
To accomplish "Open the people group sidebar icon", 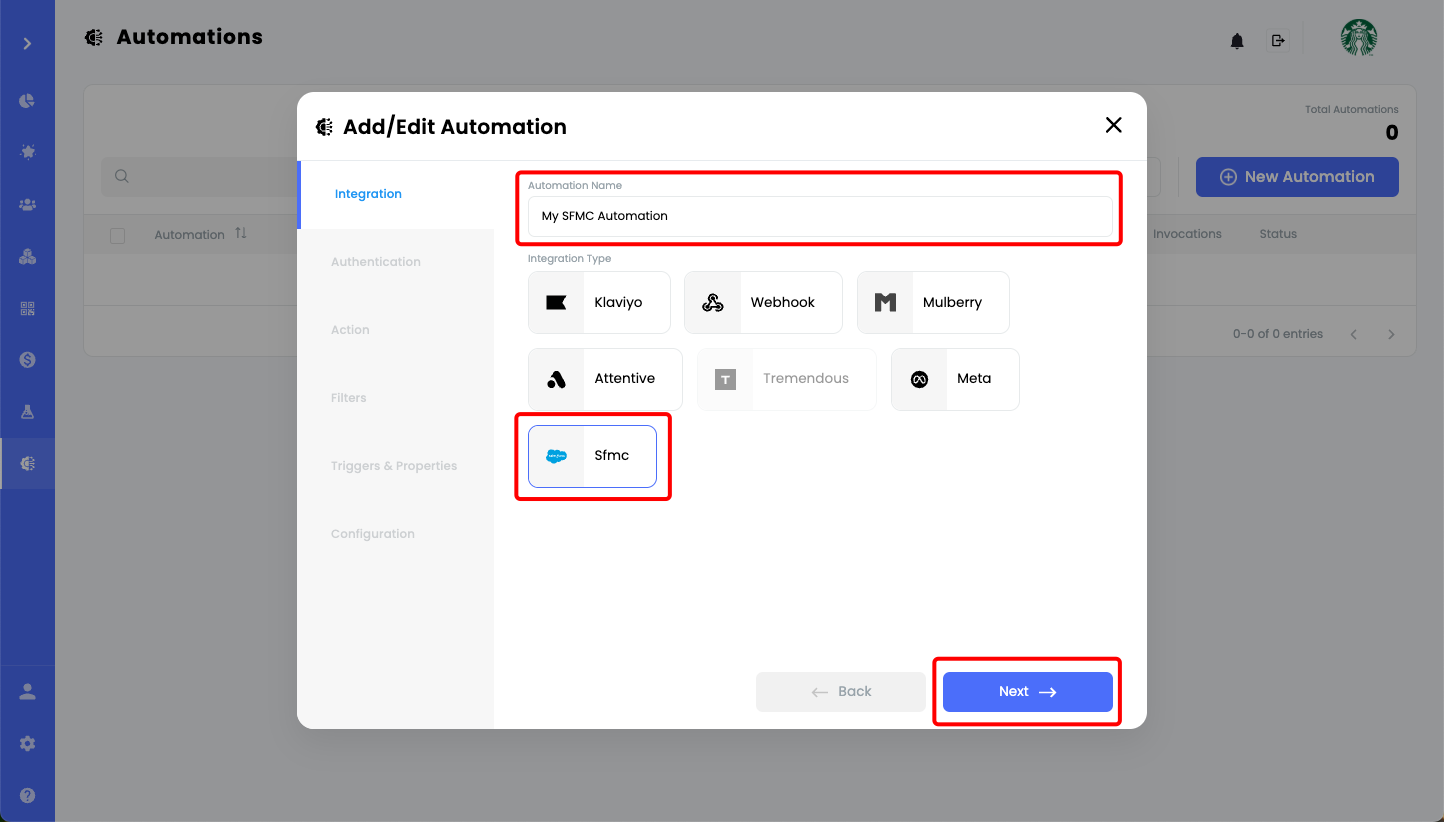I will [27, 204].
